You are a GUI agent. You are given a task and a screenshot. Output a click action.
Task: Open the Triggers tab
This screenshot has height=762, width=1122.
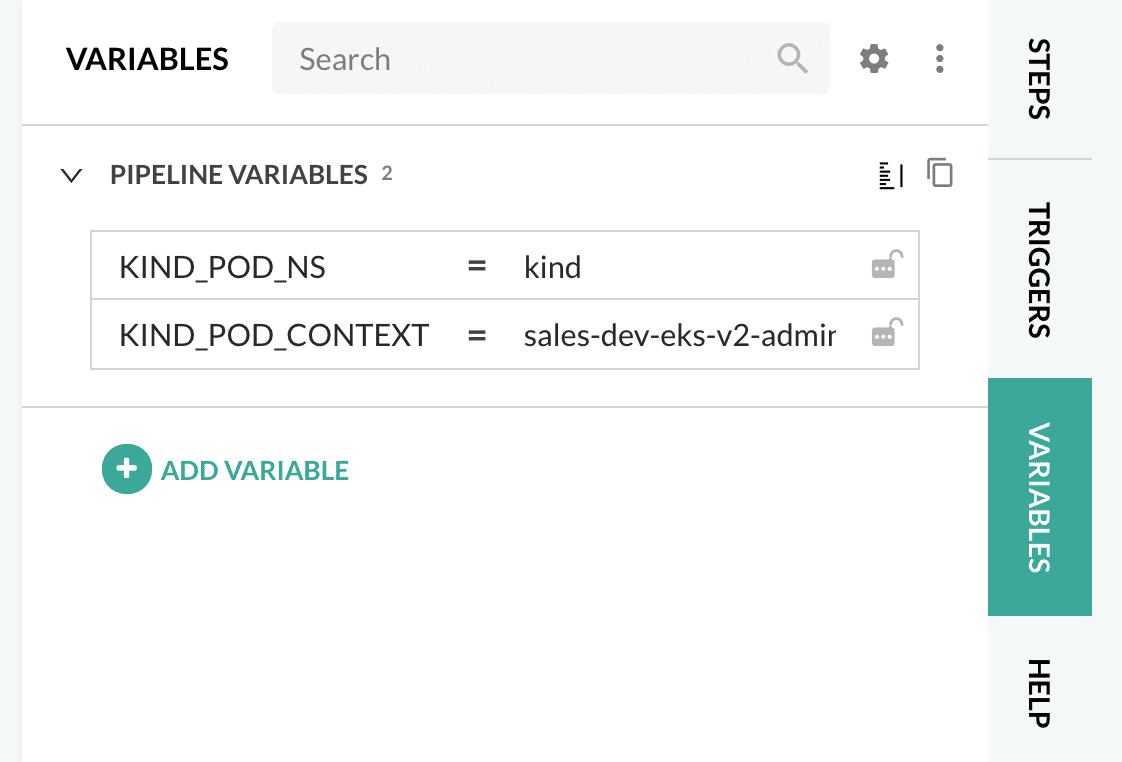tap(1039, 269)
